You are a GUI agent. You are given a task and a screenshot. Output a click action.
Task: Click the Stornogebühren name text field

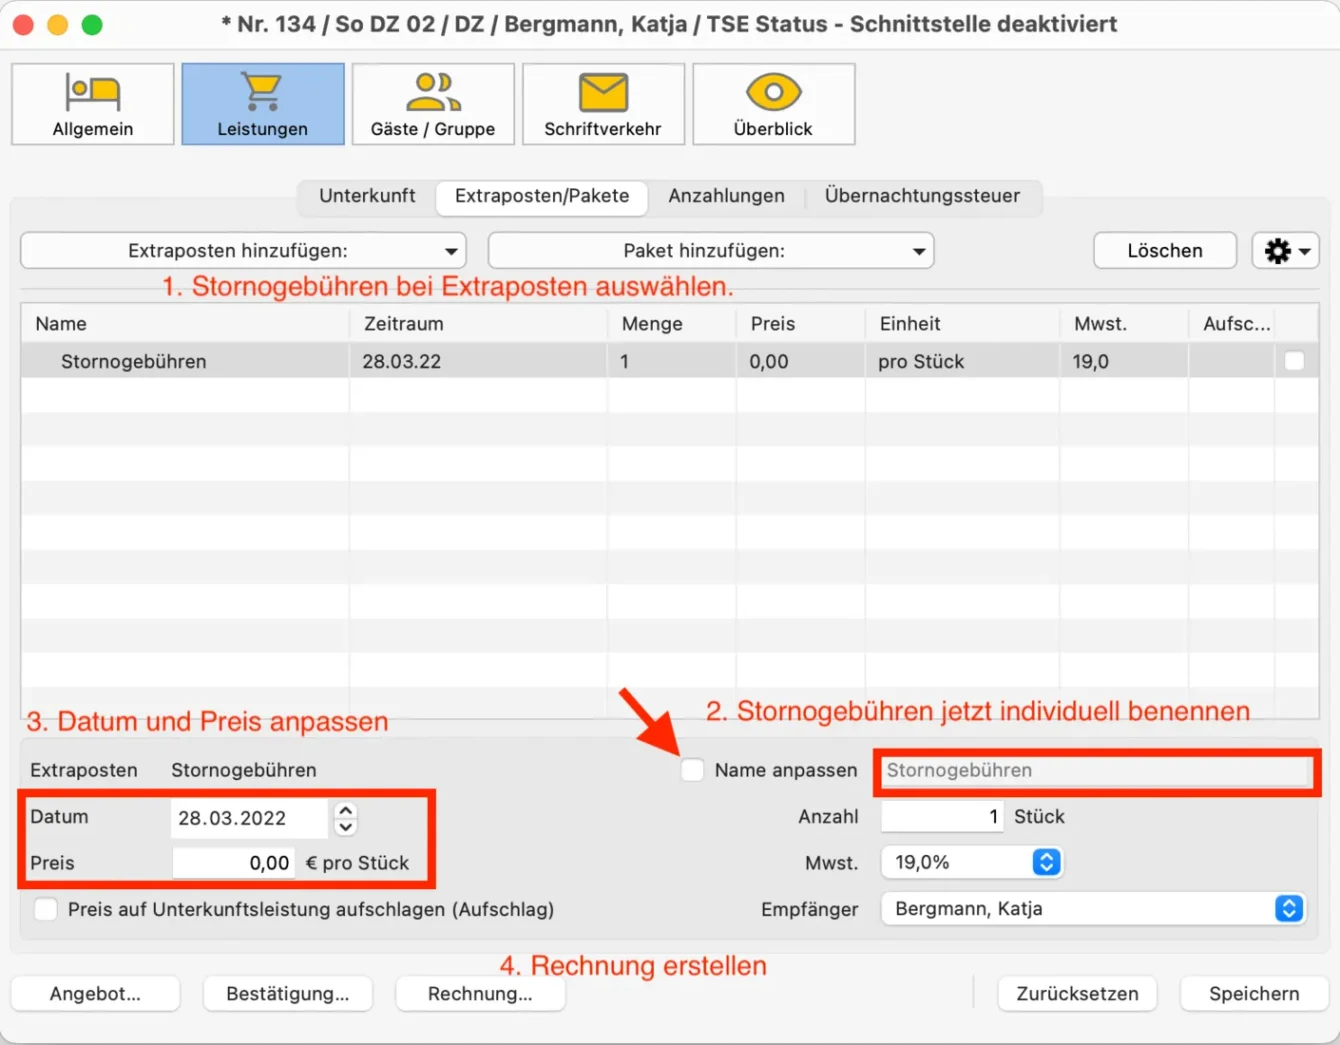(x=1097, y=771)
